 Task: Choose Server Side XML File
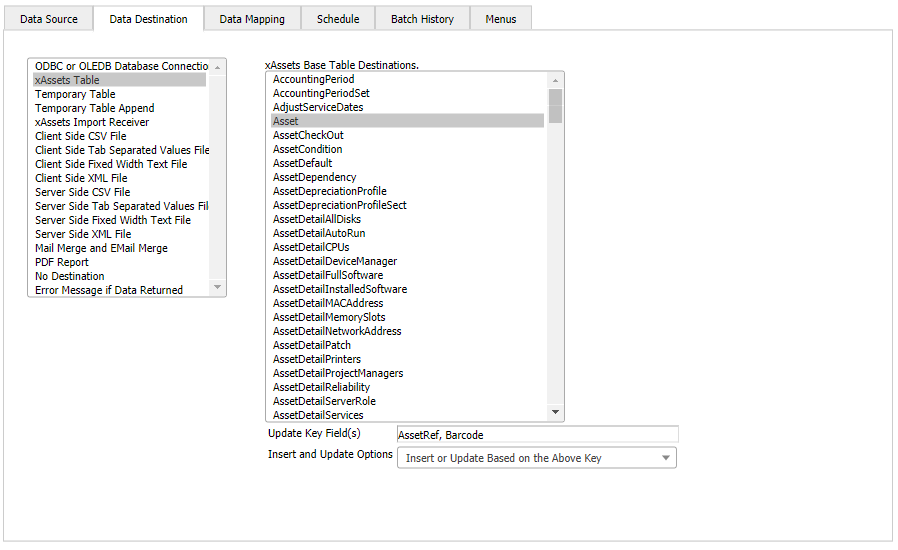120,234
